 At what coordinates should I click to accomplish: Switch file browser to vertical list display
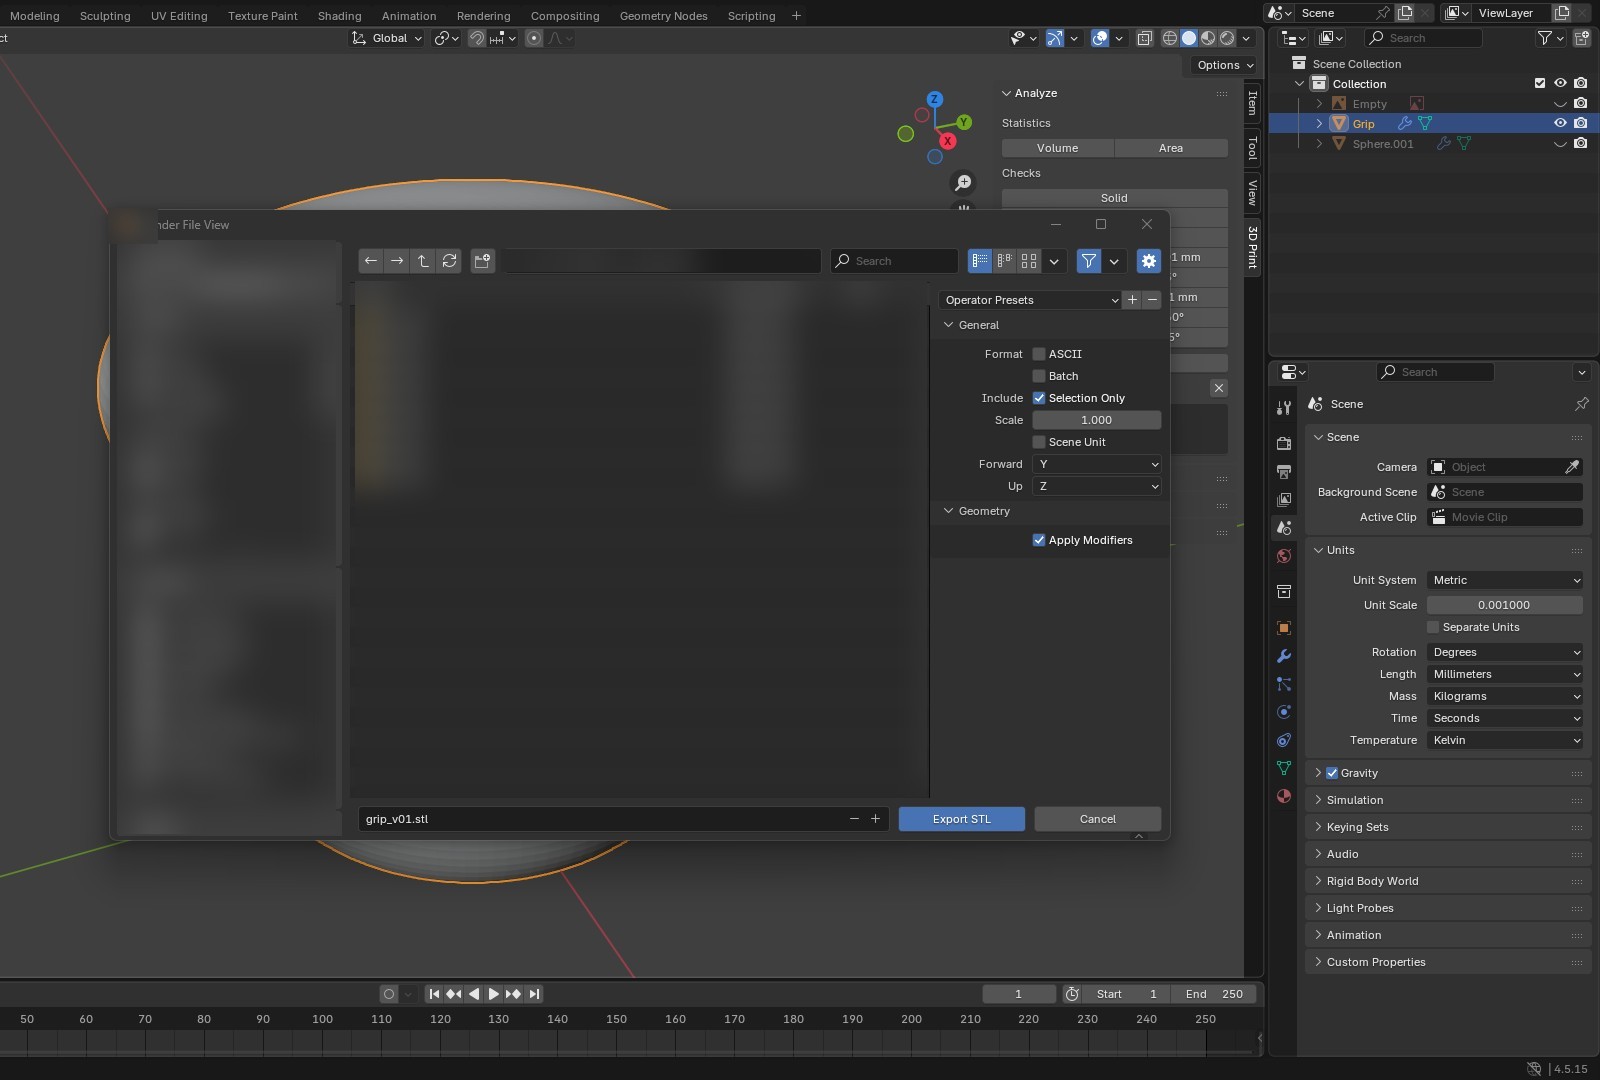[980, 261]
